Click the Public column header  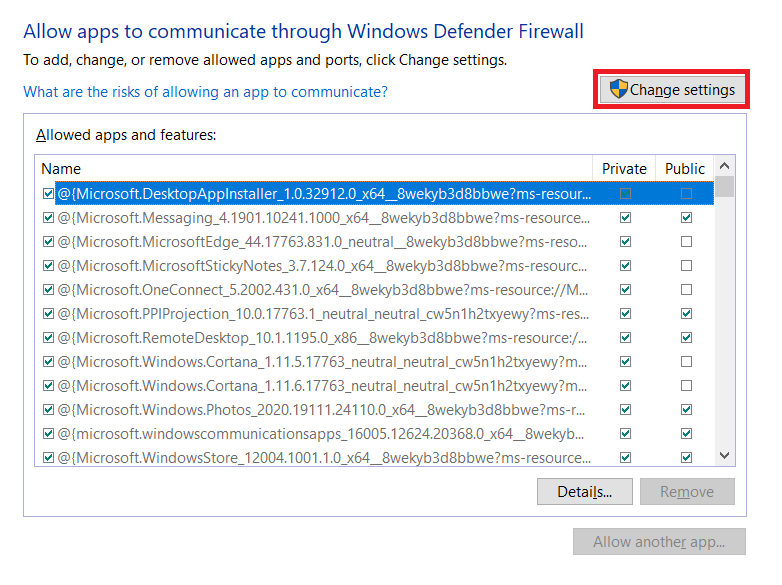tap(685, 168)
